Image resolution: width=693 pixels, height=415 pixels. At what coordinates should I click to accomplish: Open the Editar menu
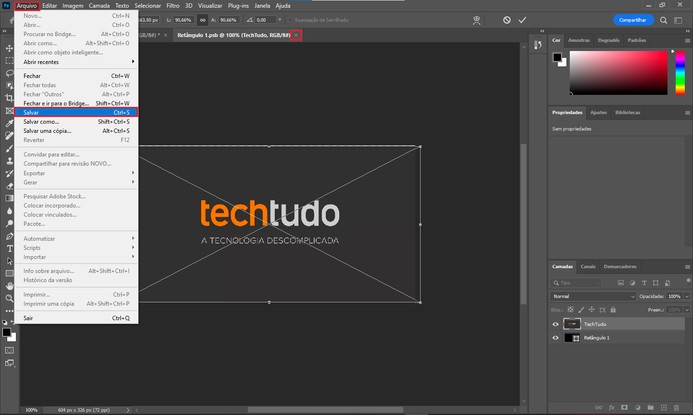(x=50, y=6)
